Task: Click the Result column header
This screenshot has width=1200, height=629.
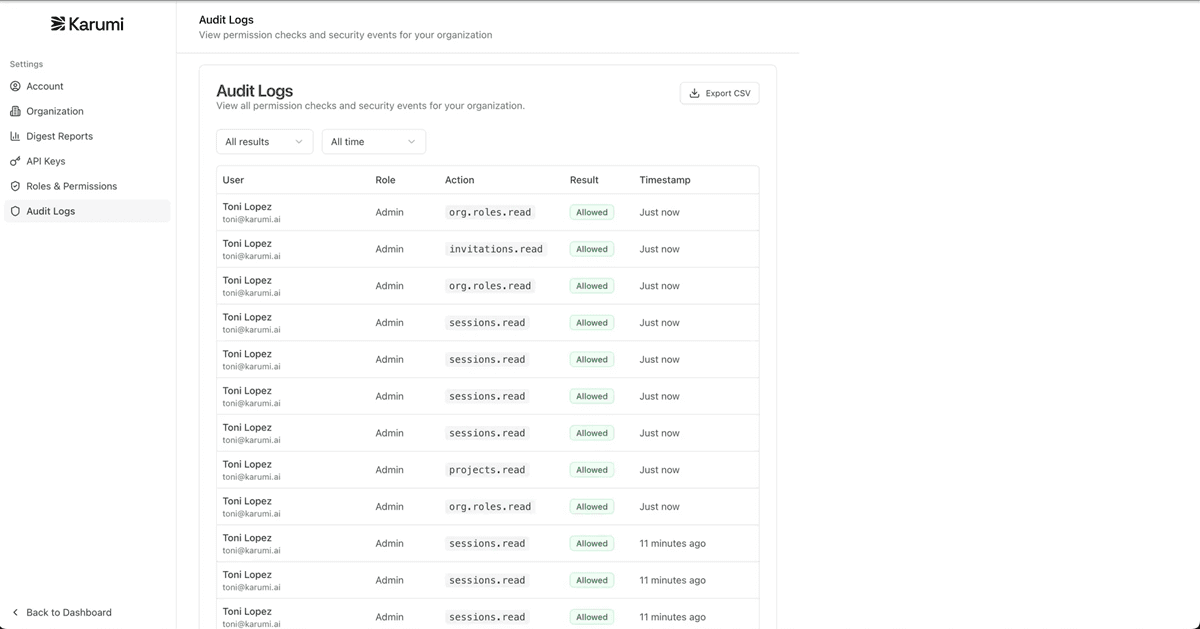Action: [584, 180]
